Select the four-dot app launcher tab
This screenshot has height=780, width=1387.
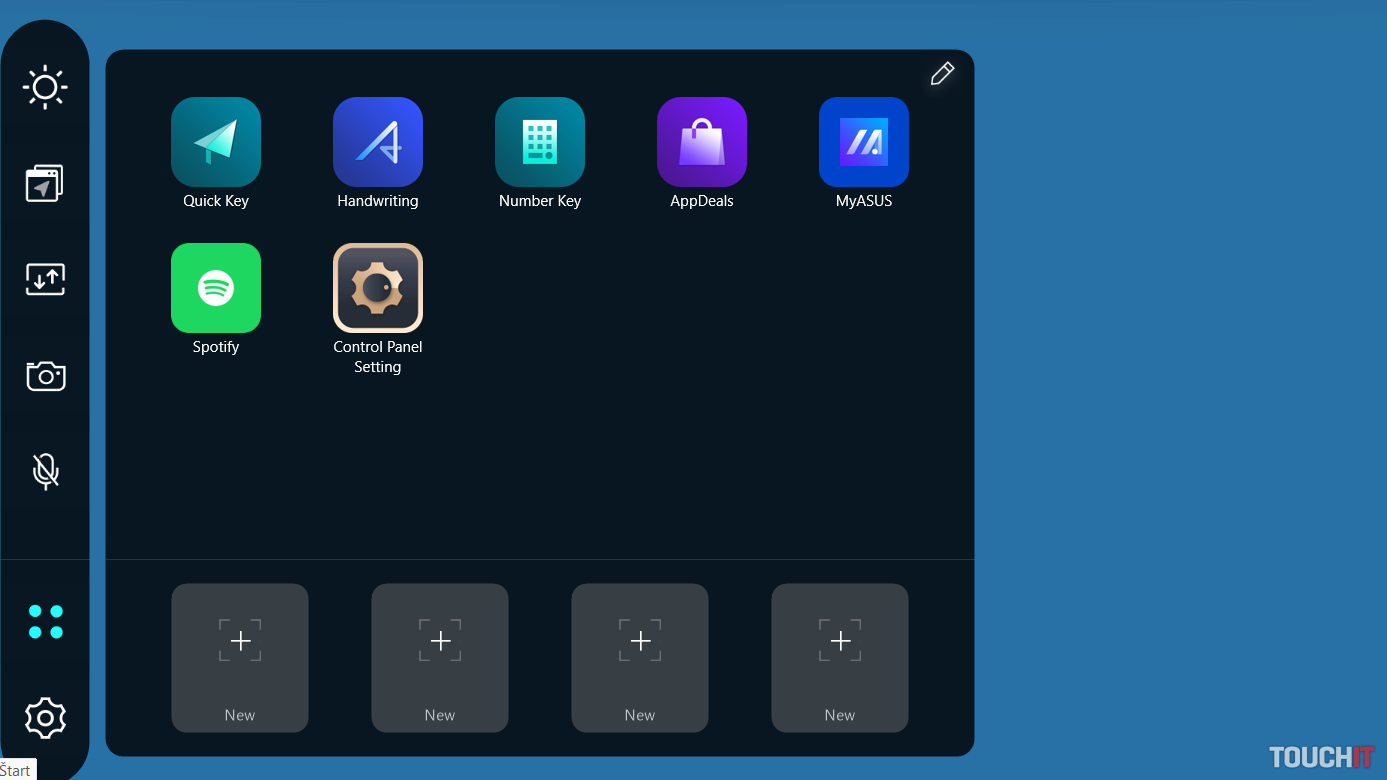45,622
